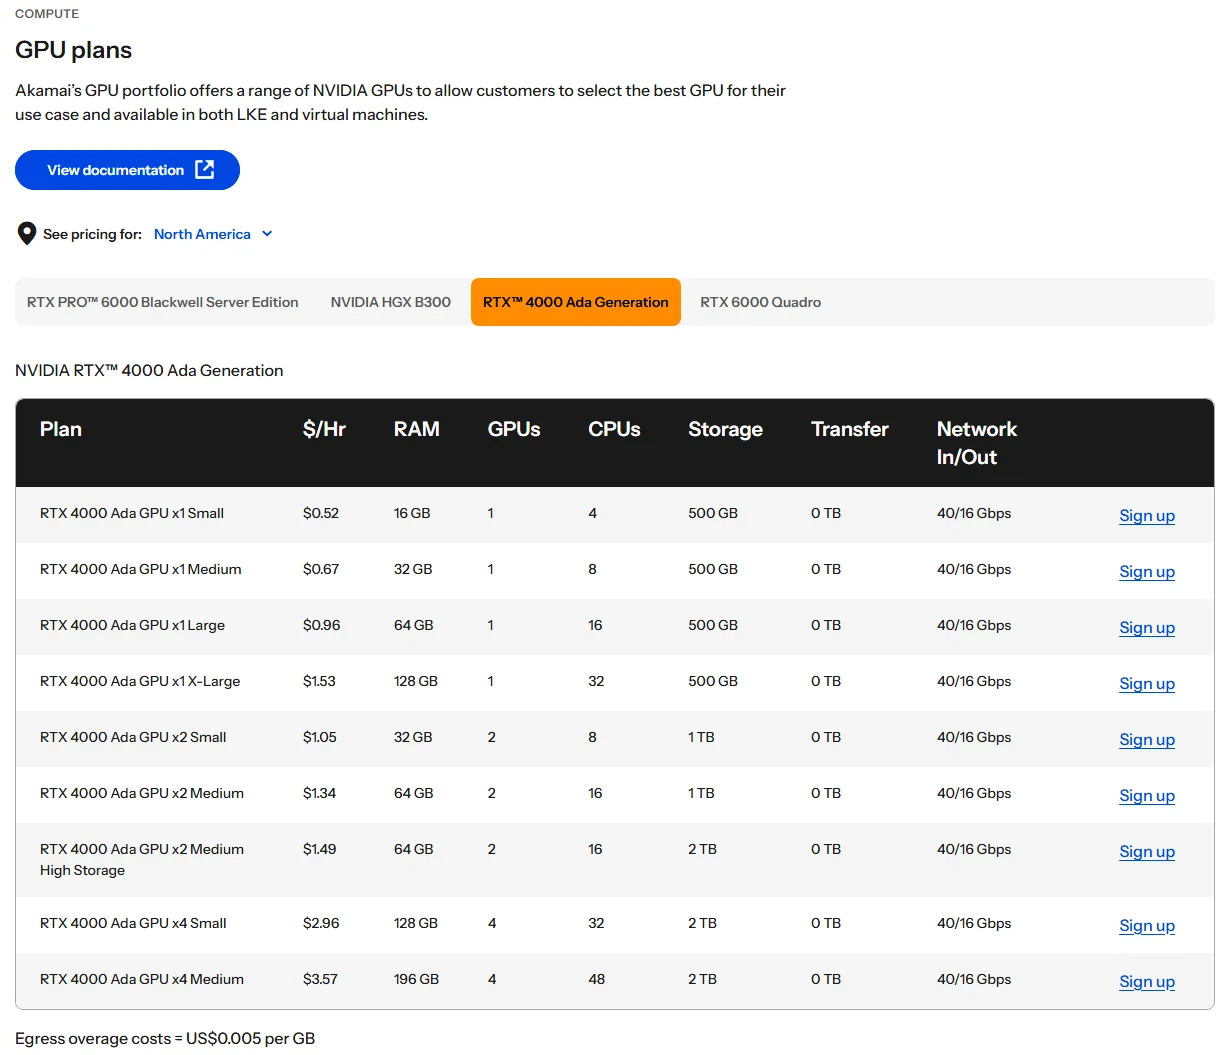The width and height of the screenshot is (1230, 1055).
Task: Switch to the NVIDIA HGX B300 tab
Action: coord(391,302)
